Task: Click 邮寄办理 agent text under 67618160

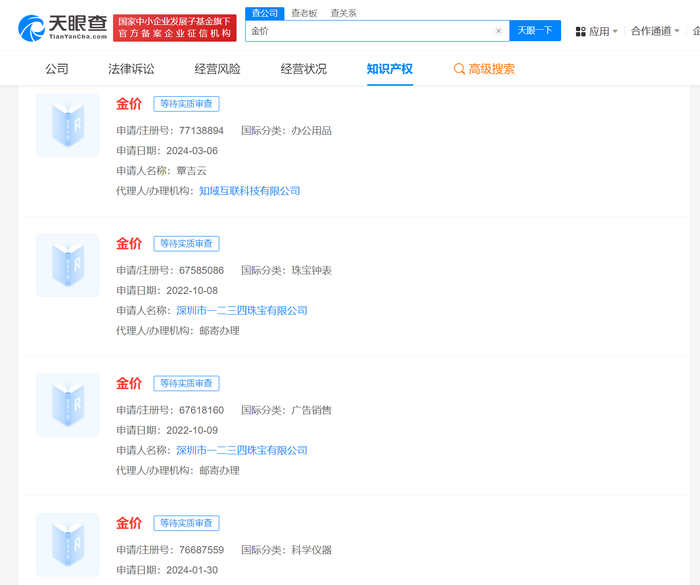Action: pos(219,470)
